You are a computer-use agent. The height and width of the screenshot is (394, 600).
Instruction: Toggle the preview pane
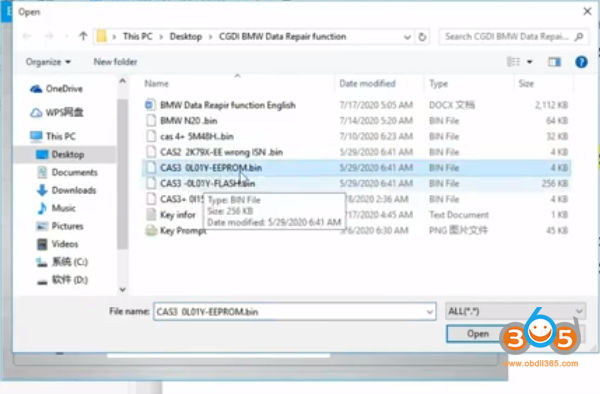[x=554, y=62]
